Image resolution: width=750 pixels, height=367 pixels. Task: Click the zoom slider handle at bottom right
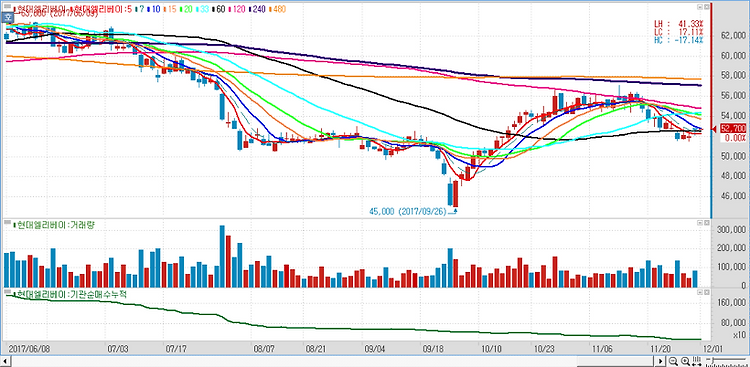tap(712, 359)
